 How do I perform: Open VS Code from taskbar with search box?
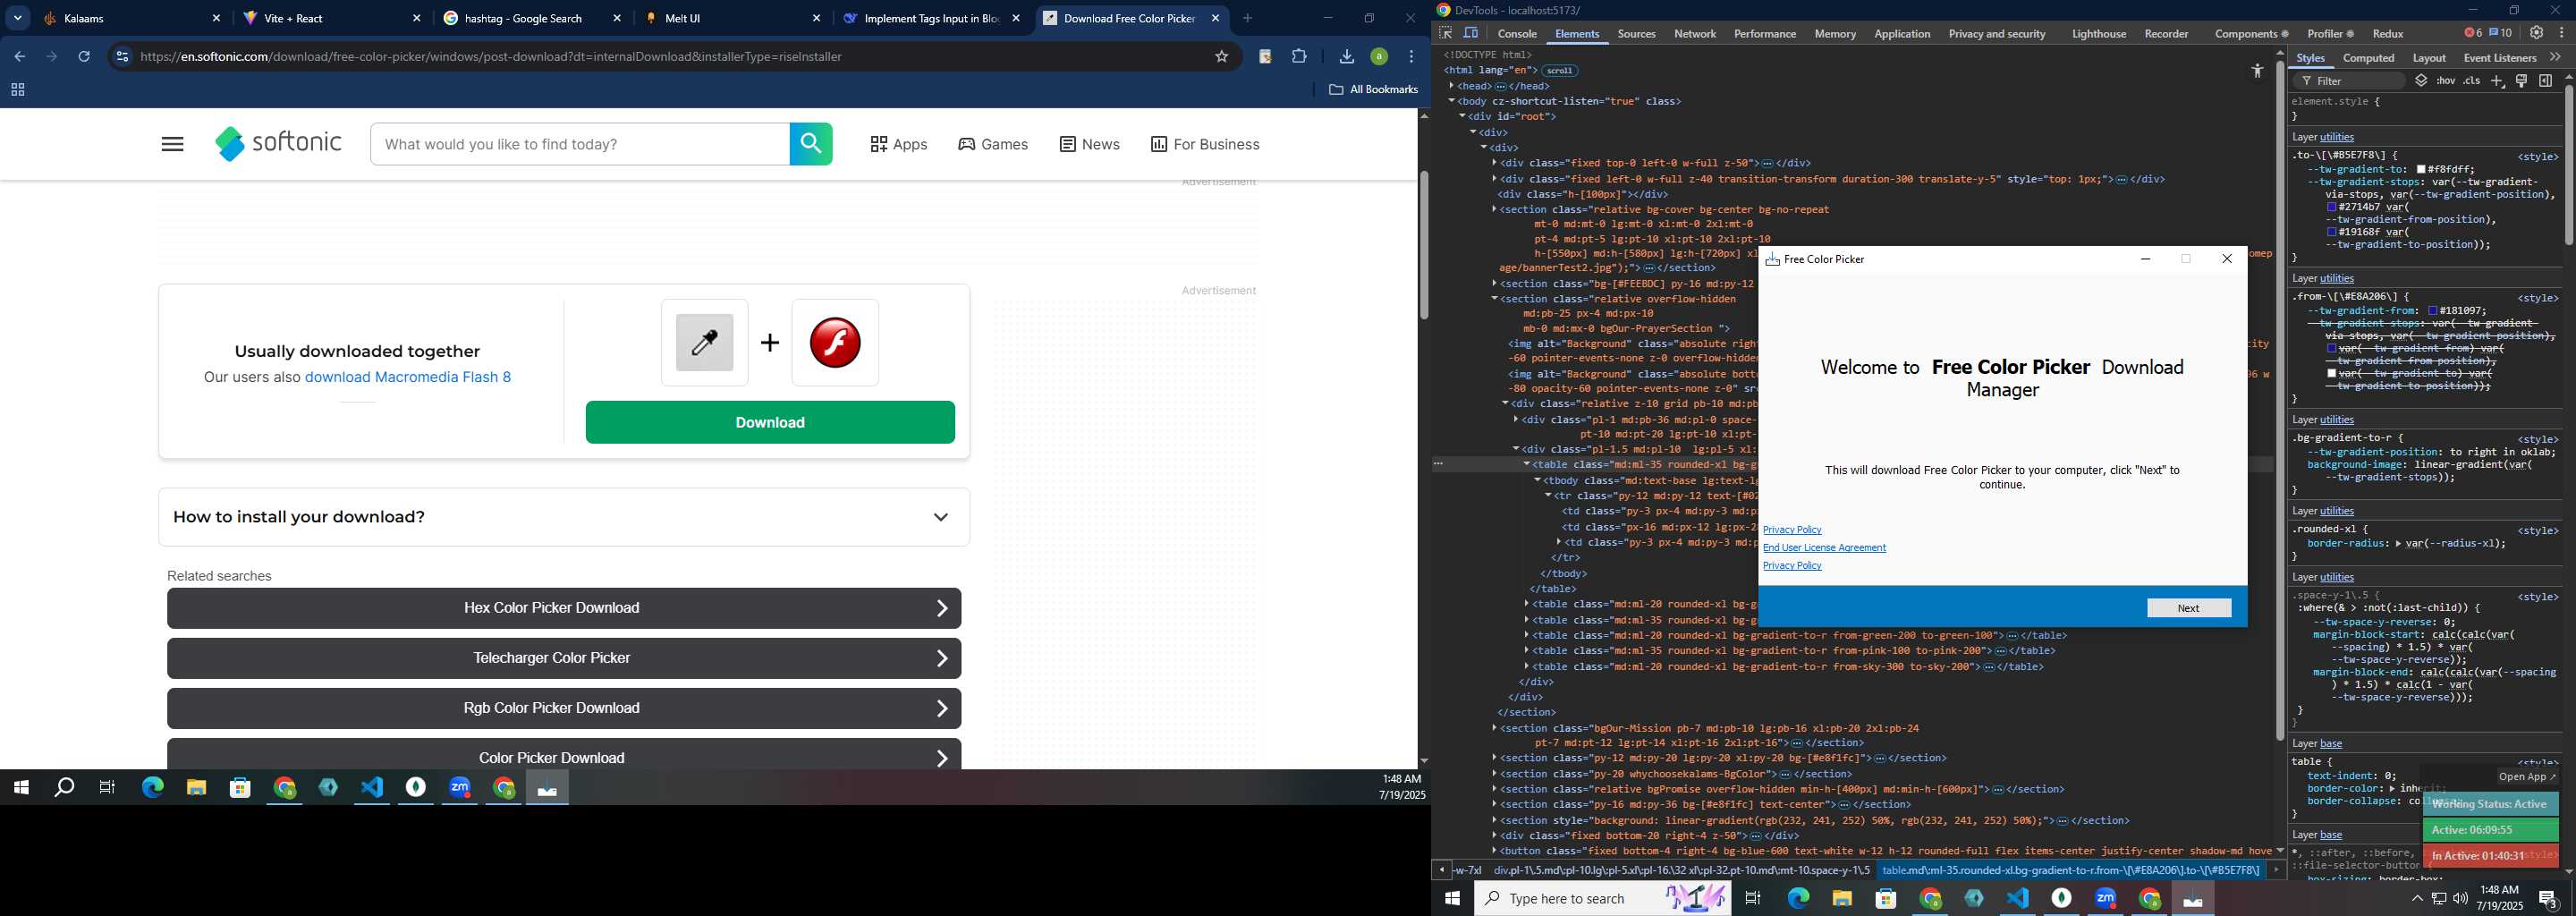tap(2017, 898)
